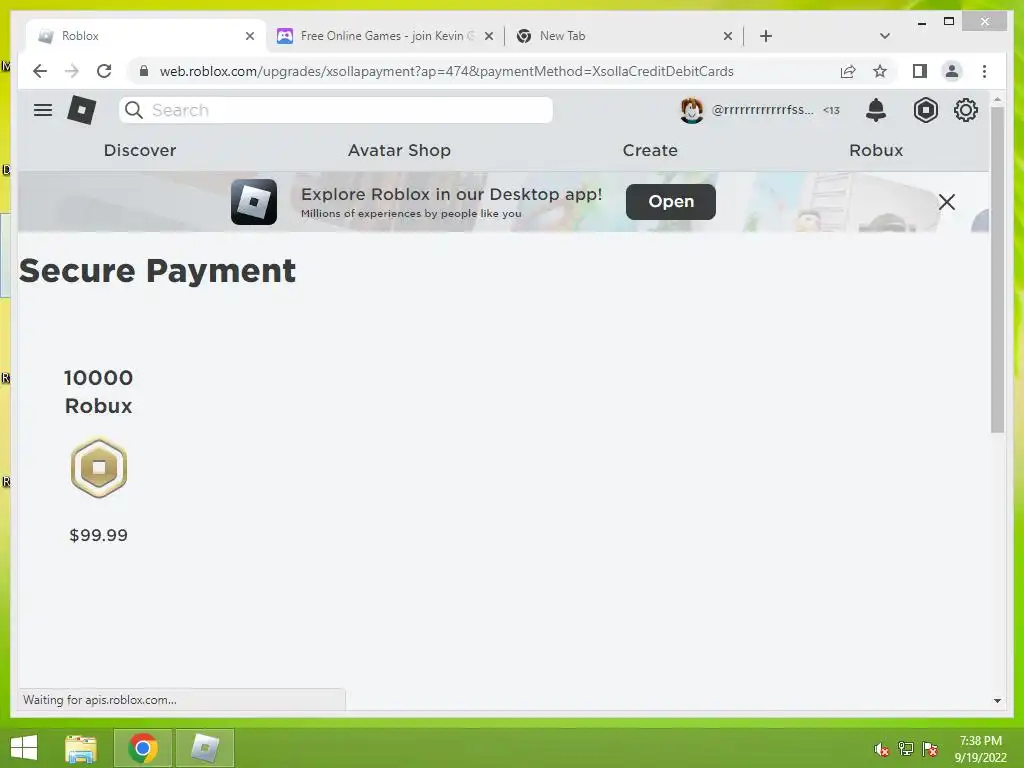
Task: Open Action Center flag icon
Action: 930,749
